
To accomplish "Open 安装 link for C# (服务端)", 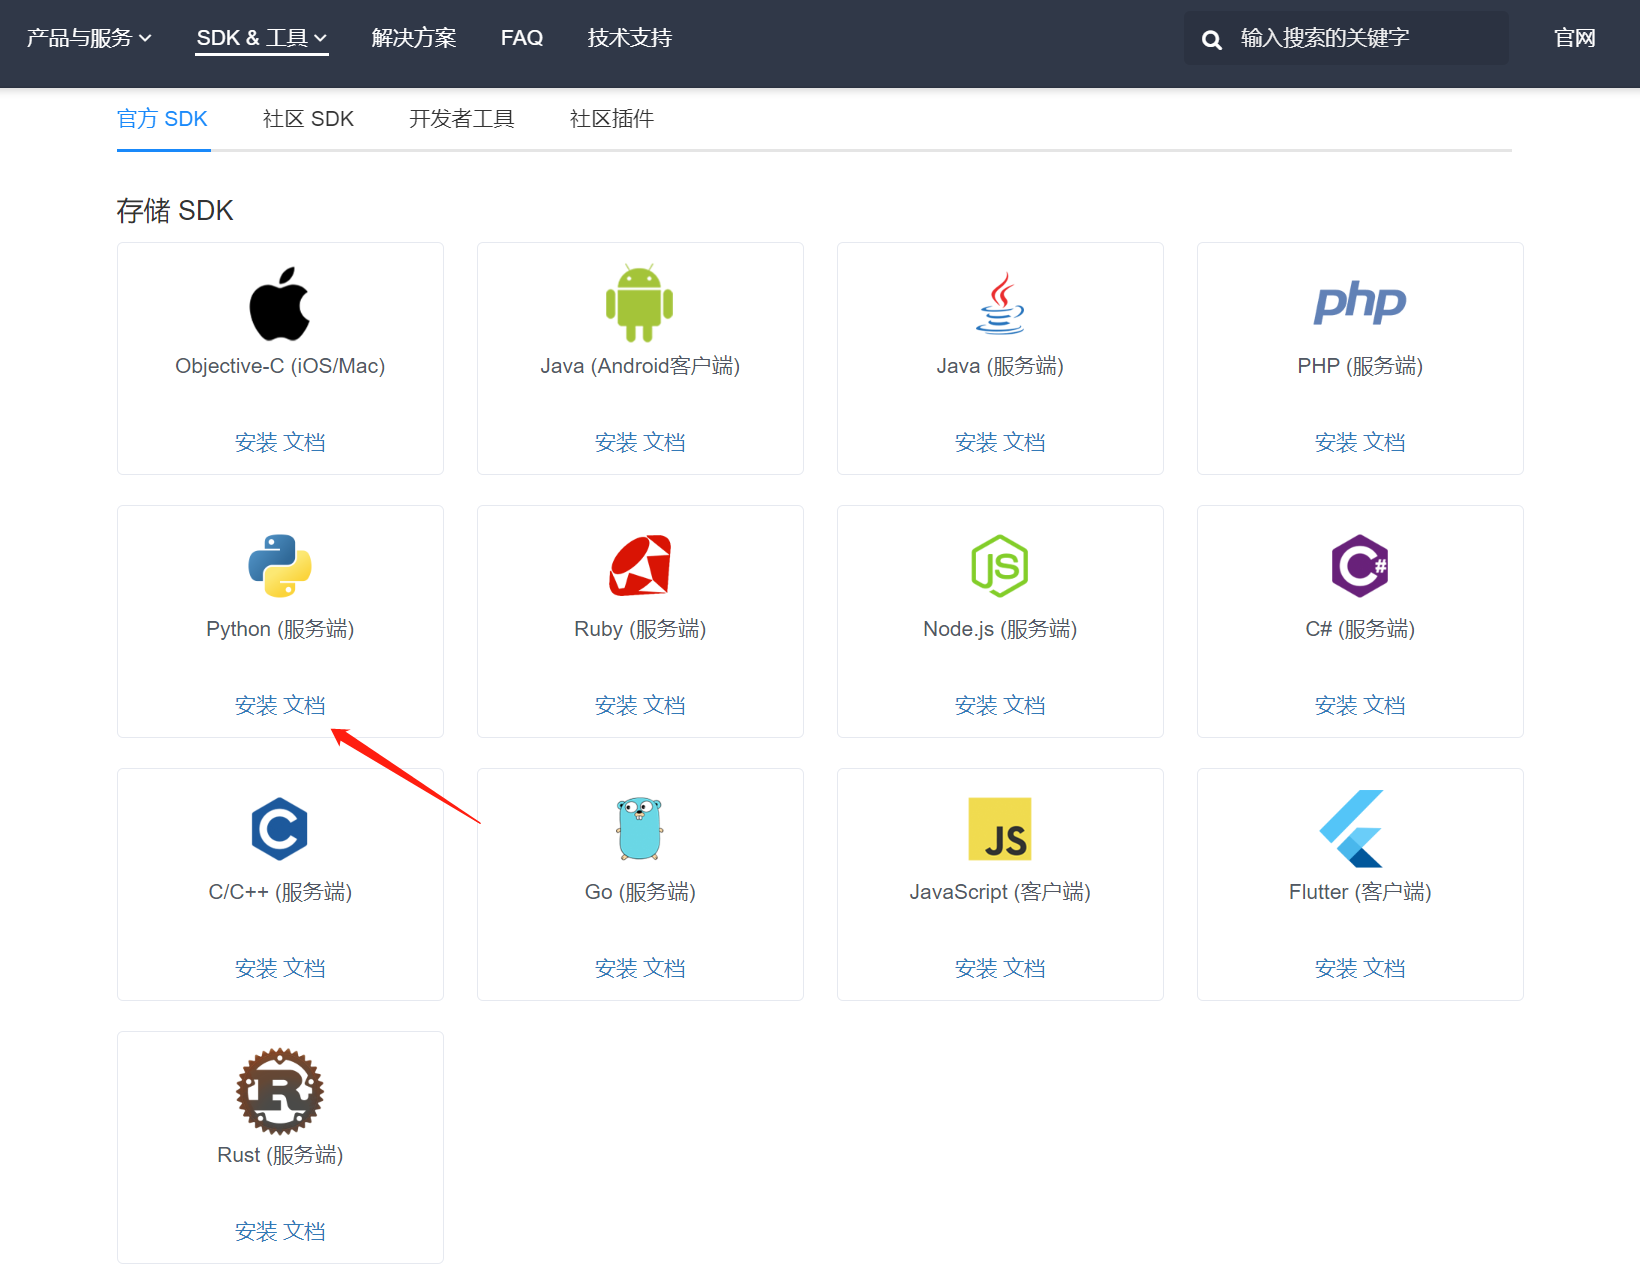I will [1336, 705].
